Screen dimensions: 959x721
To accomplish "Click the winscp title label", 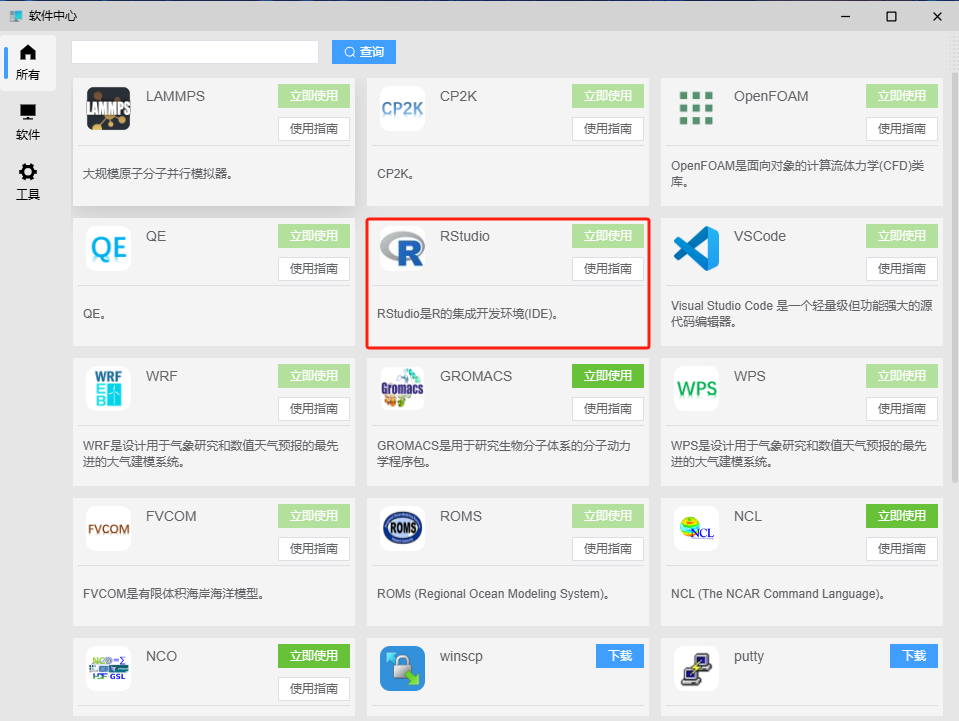I will click(x=461, y=657).
